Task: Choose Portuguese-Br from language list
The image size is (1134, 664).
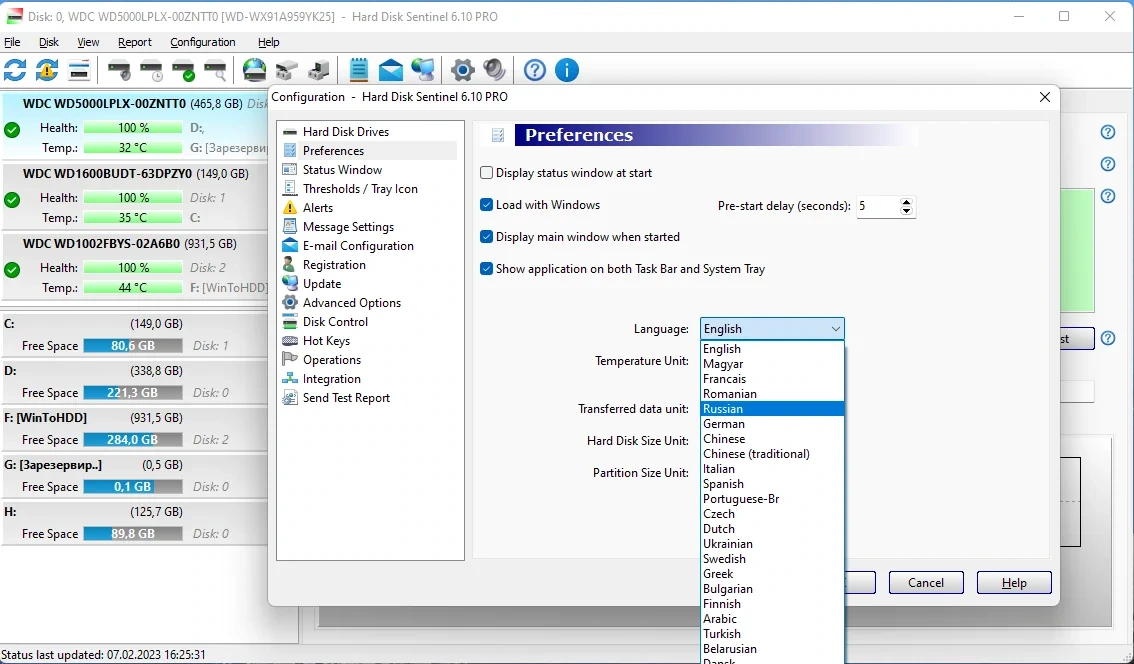Action: tap(772, 499)
